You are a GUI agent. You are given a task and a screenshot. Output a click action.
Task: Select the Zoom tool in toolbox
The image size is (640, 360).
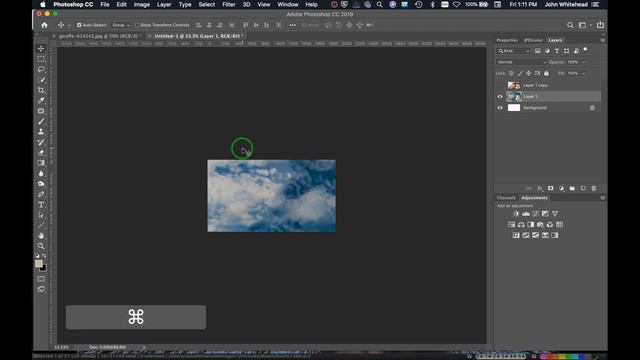click(x=41, y=246)
